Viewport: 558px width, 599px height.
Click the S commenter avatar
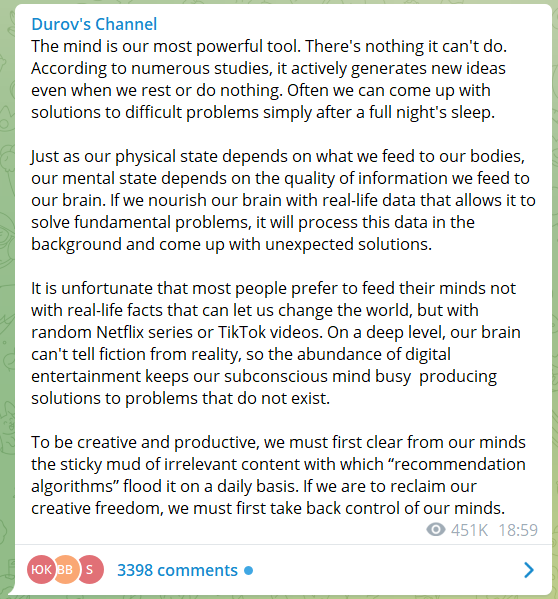[x=91, y=570]
